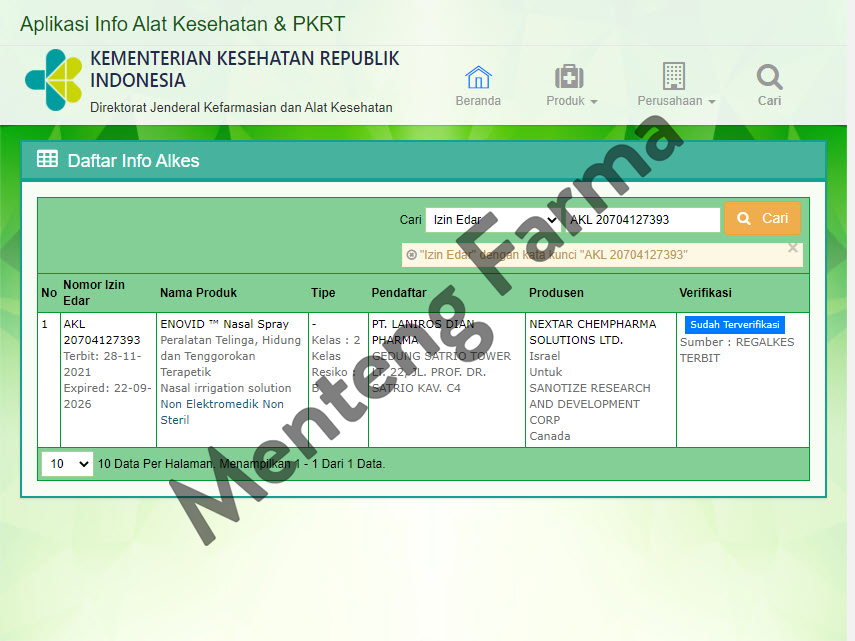
Task: Click the PT. LANIROS DIAN PHARMA registrant text
Action: pyautogui.click(x=423, y=332)
